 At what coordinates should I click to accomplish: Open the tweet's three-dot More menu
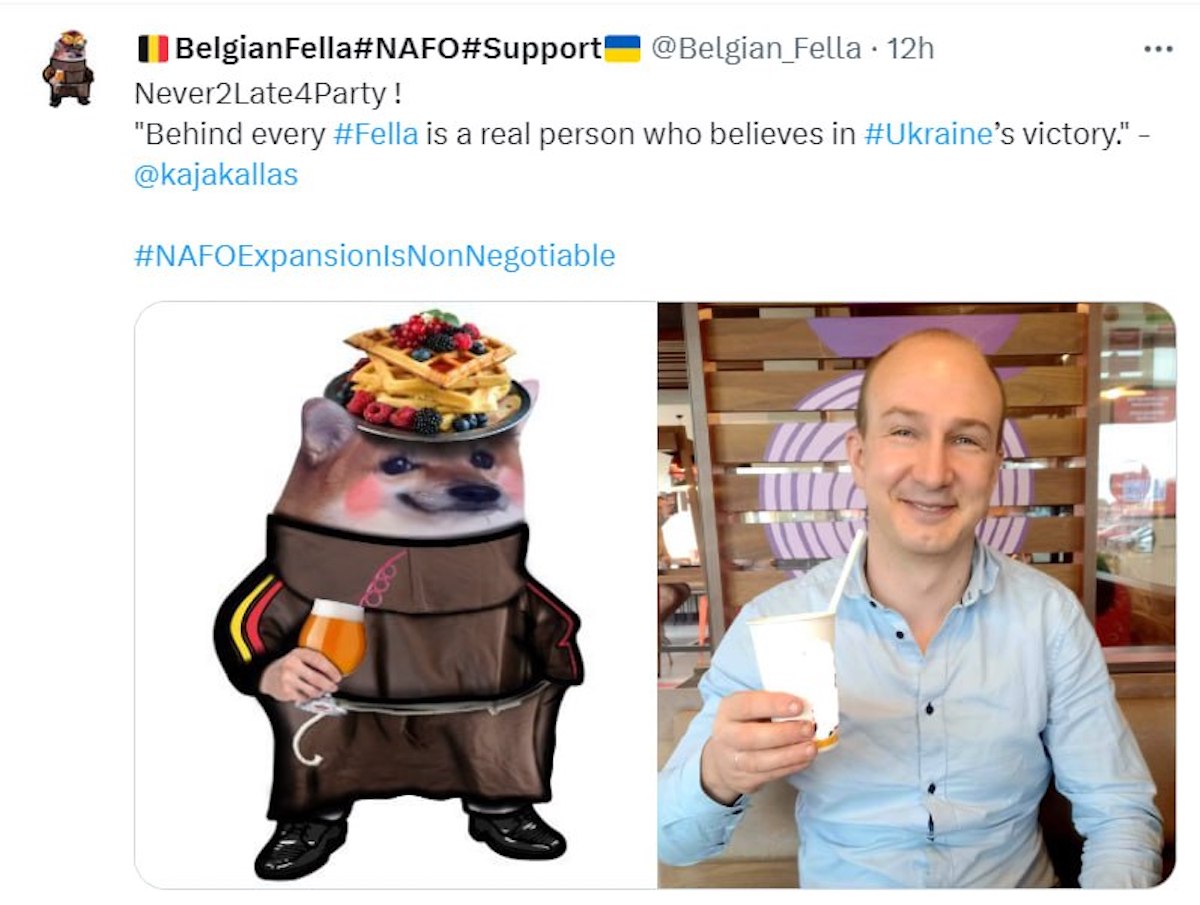[x=1157, y=48]
